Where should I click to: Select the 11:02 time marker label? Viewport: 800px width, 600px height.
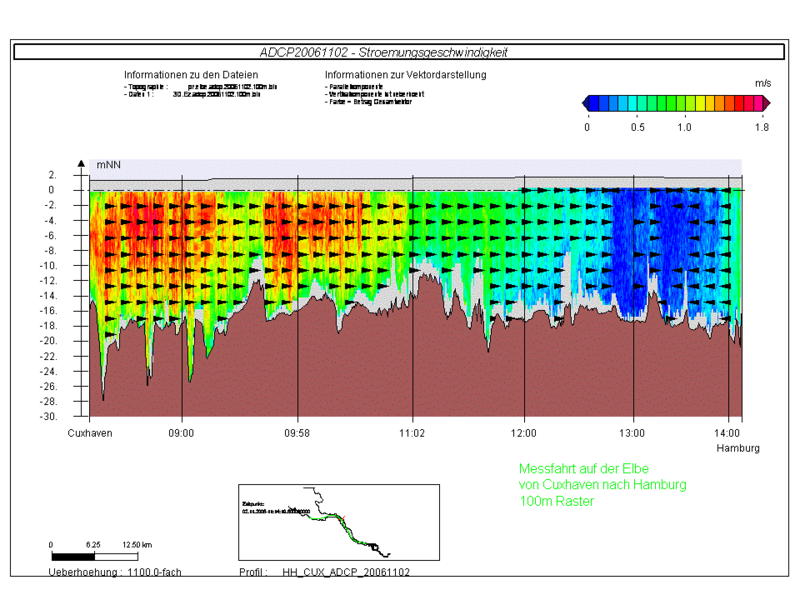412,433
